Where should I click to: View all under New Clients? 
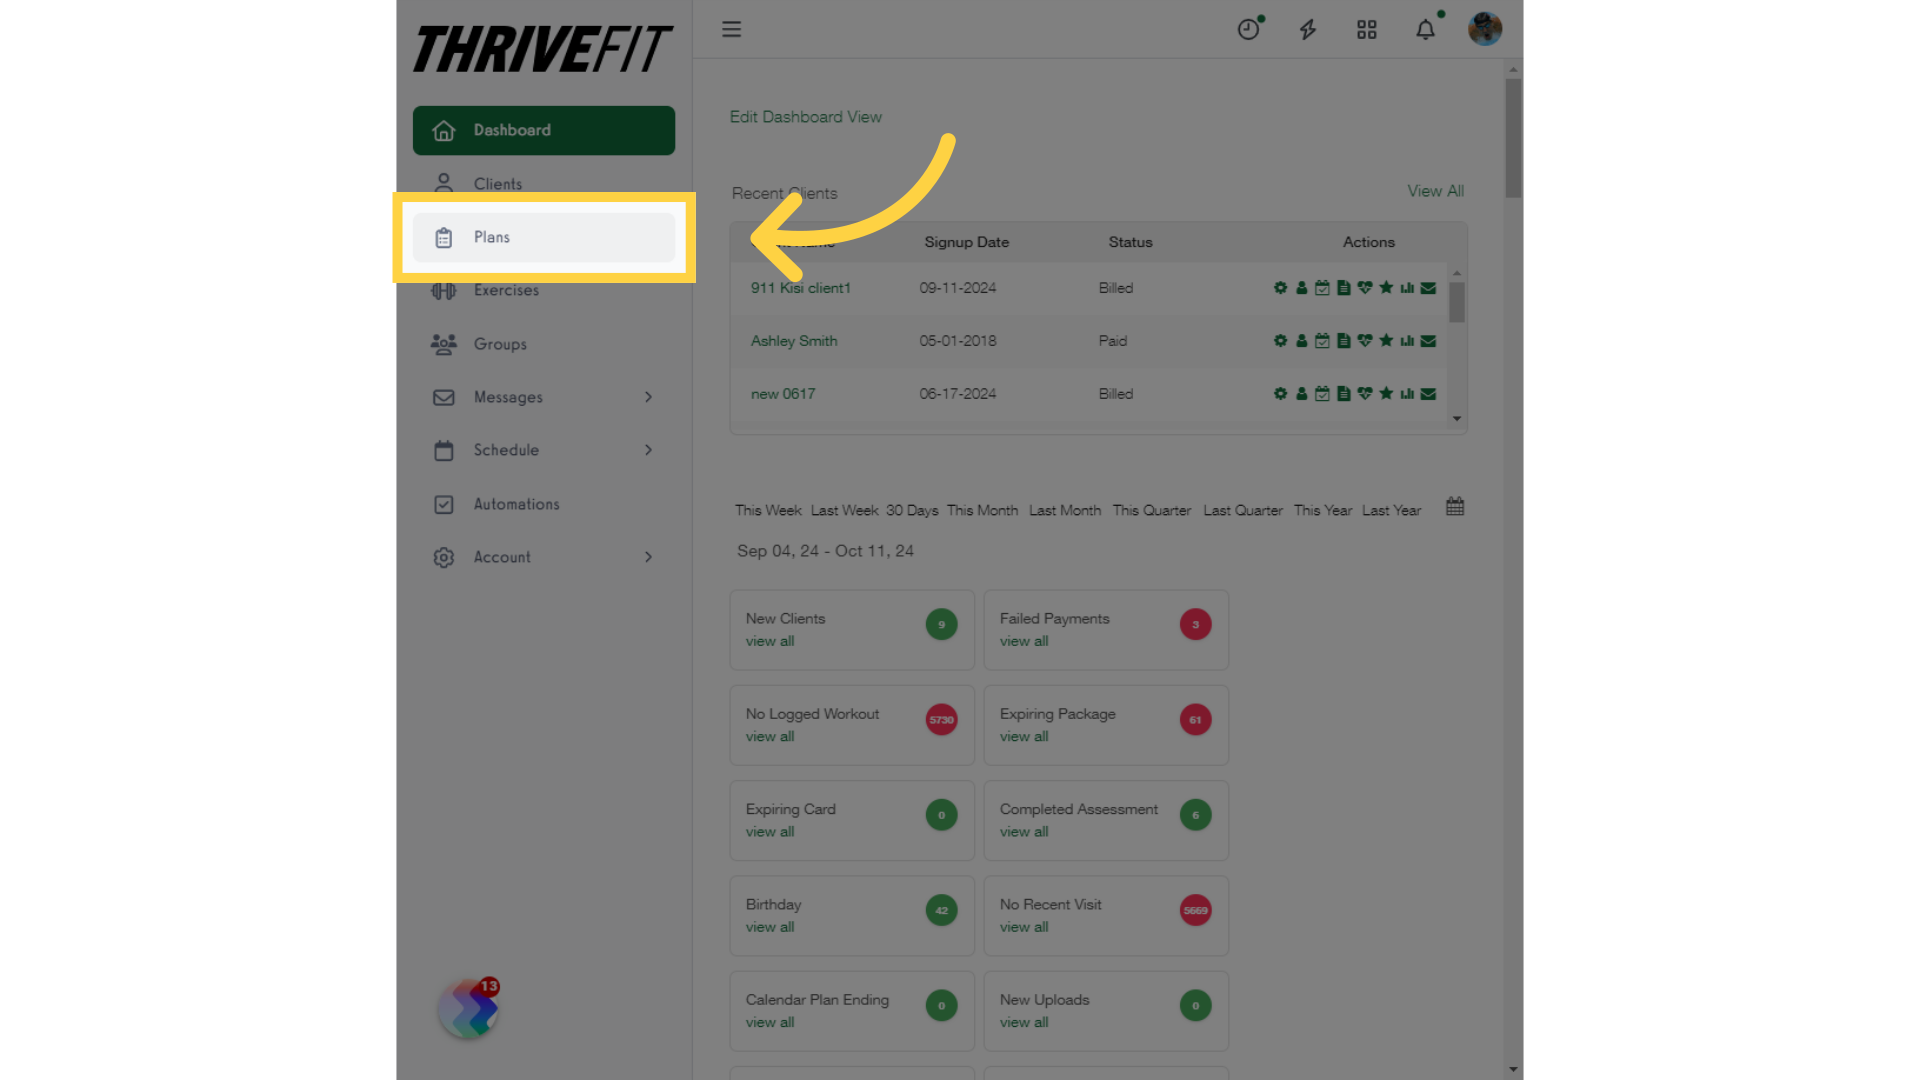770,642
